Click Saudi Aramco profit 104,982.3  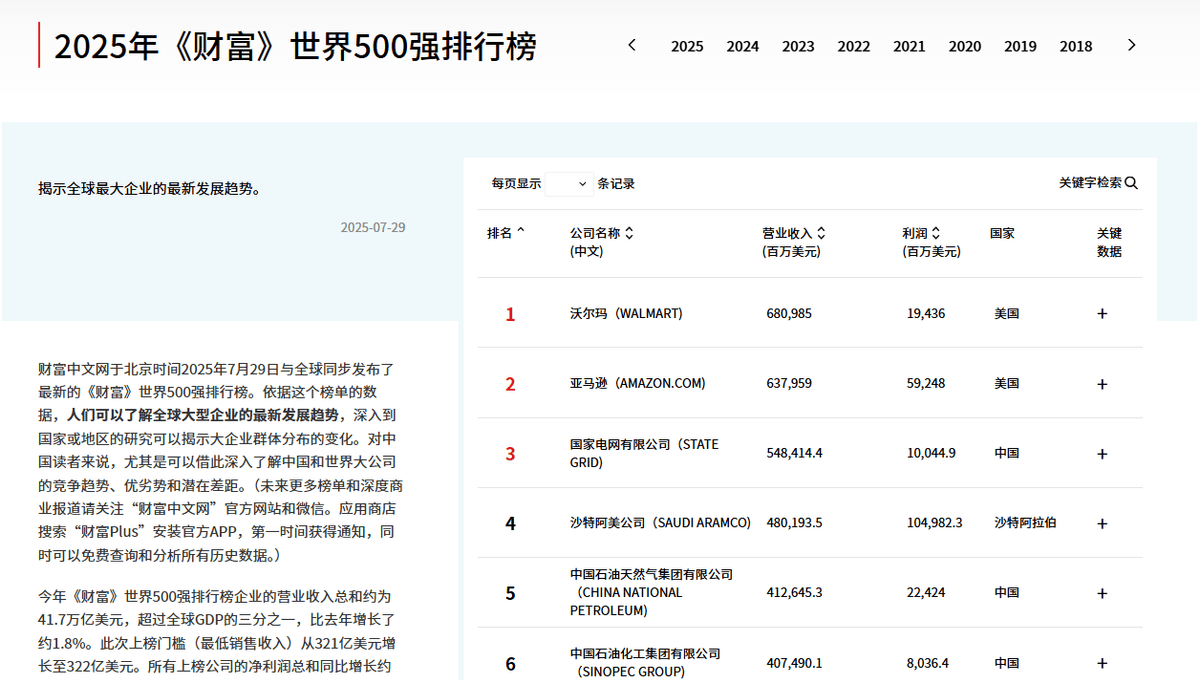934,523
